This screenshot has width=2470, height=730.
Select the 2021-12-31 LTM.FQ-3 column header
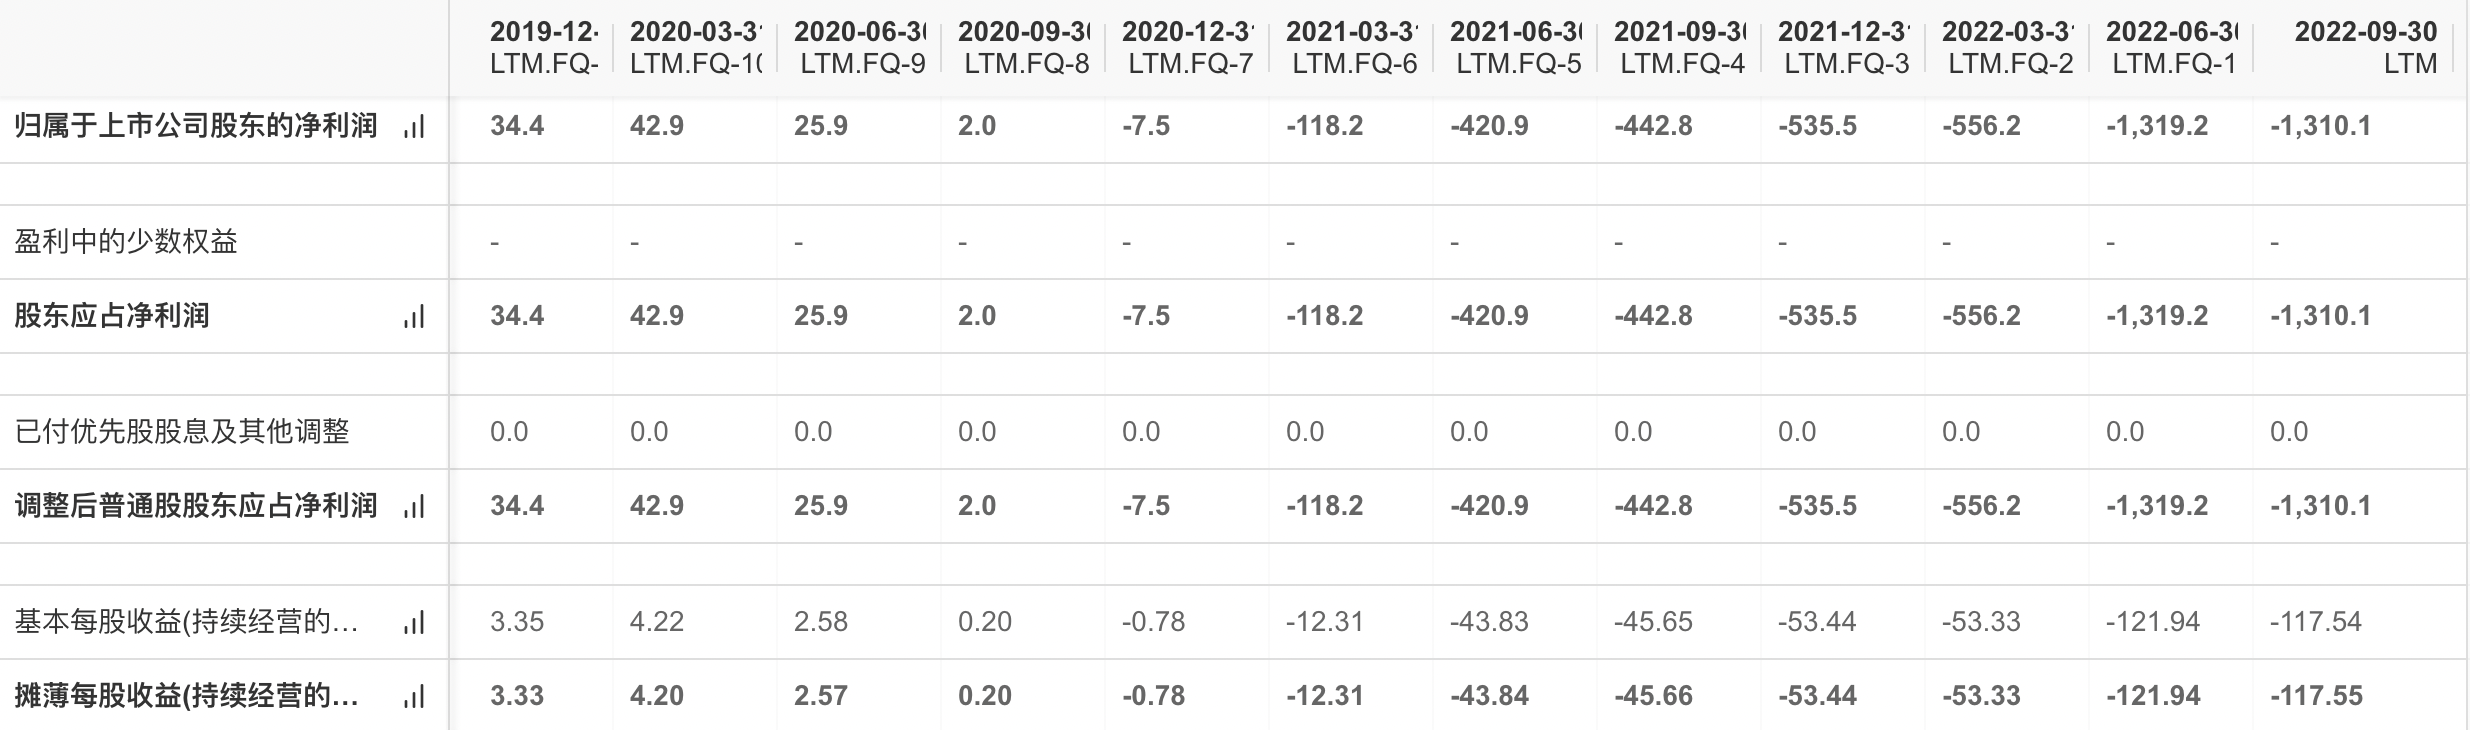pyautogui.click(x=1843, y=47)
